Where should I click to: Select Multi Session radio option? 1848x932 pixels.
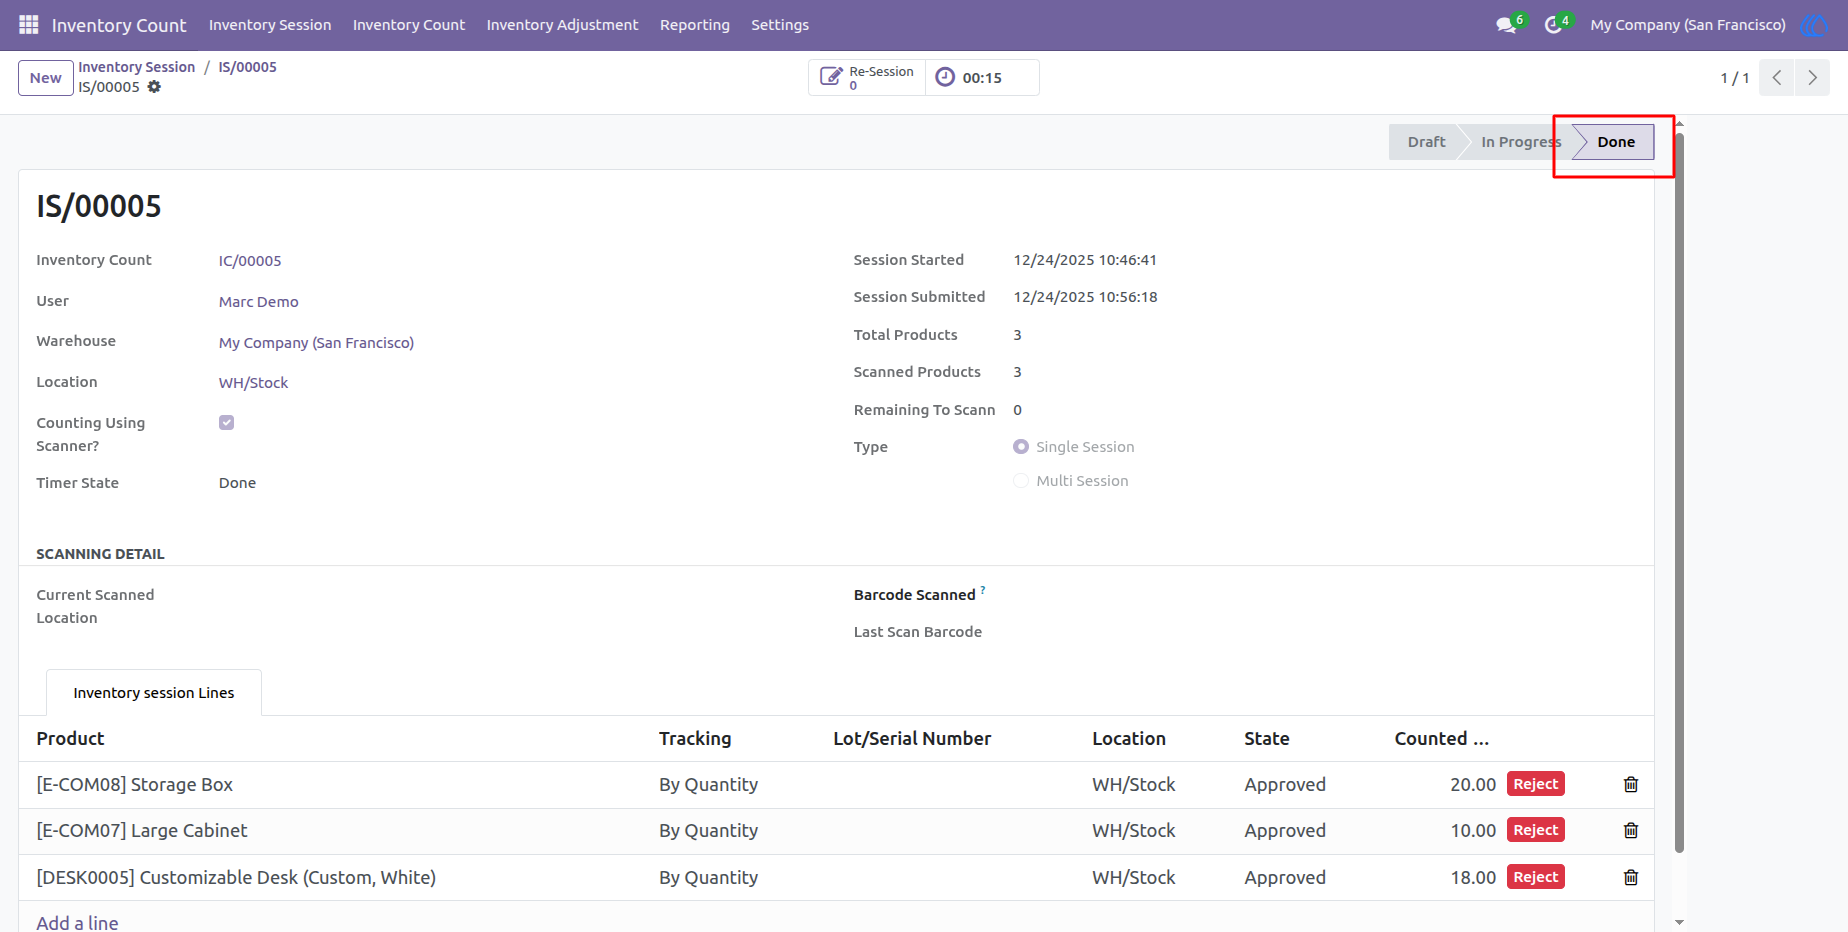click(1021, 481)
